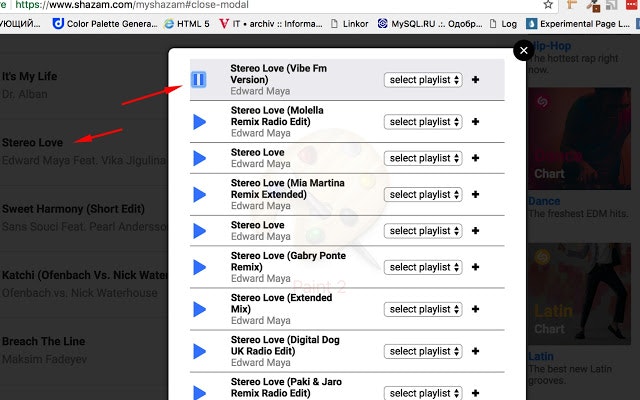This screenshot has width=640, height=400.
Task: Select Sweet Harmony (Short Edit) in background
Action: pyautogui.click(x=73, y=209)
